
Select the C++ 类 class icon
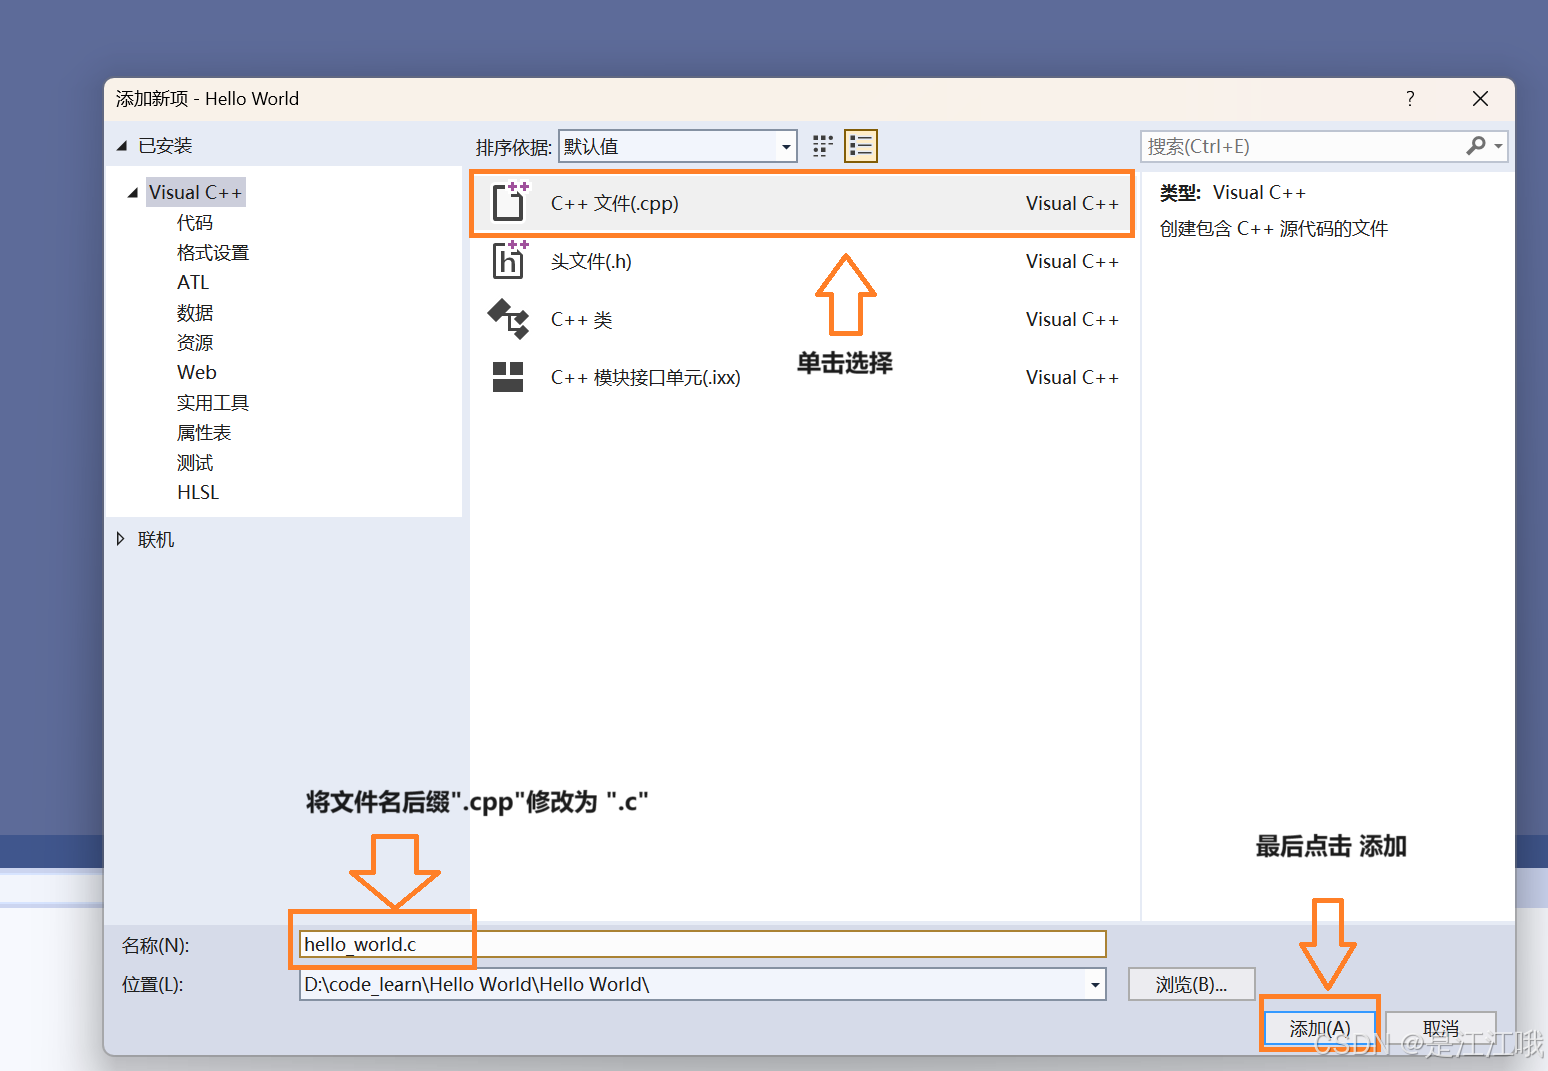[508, 319]
